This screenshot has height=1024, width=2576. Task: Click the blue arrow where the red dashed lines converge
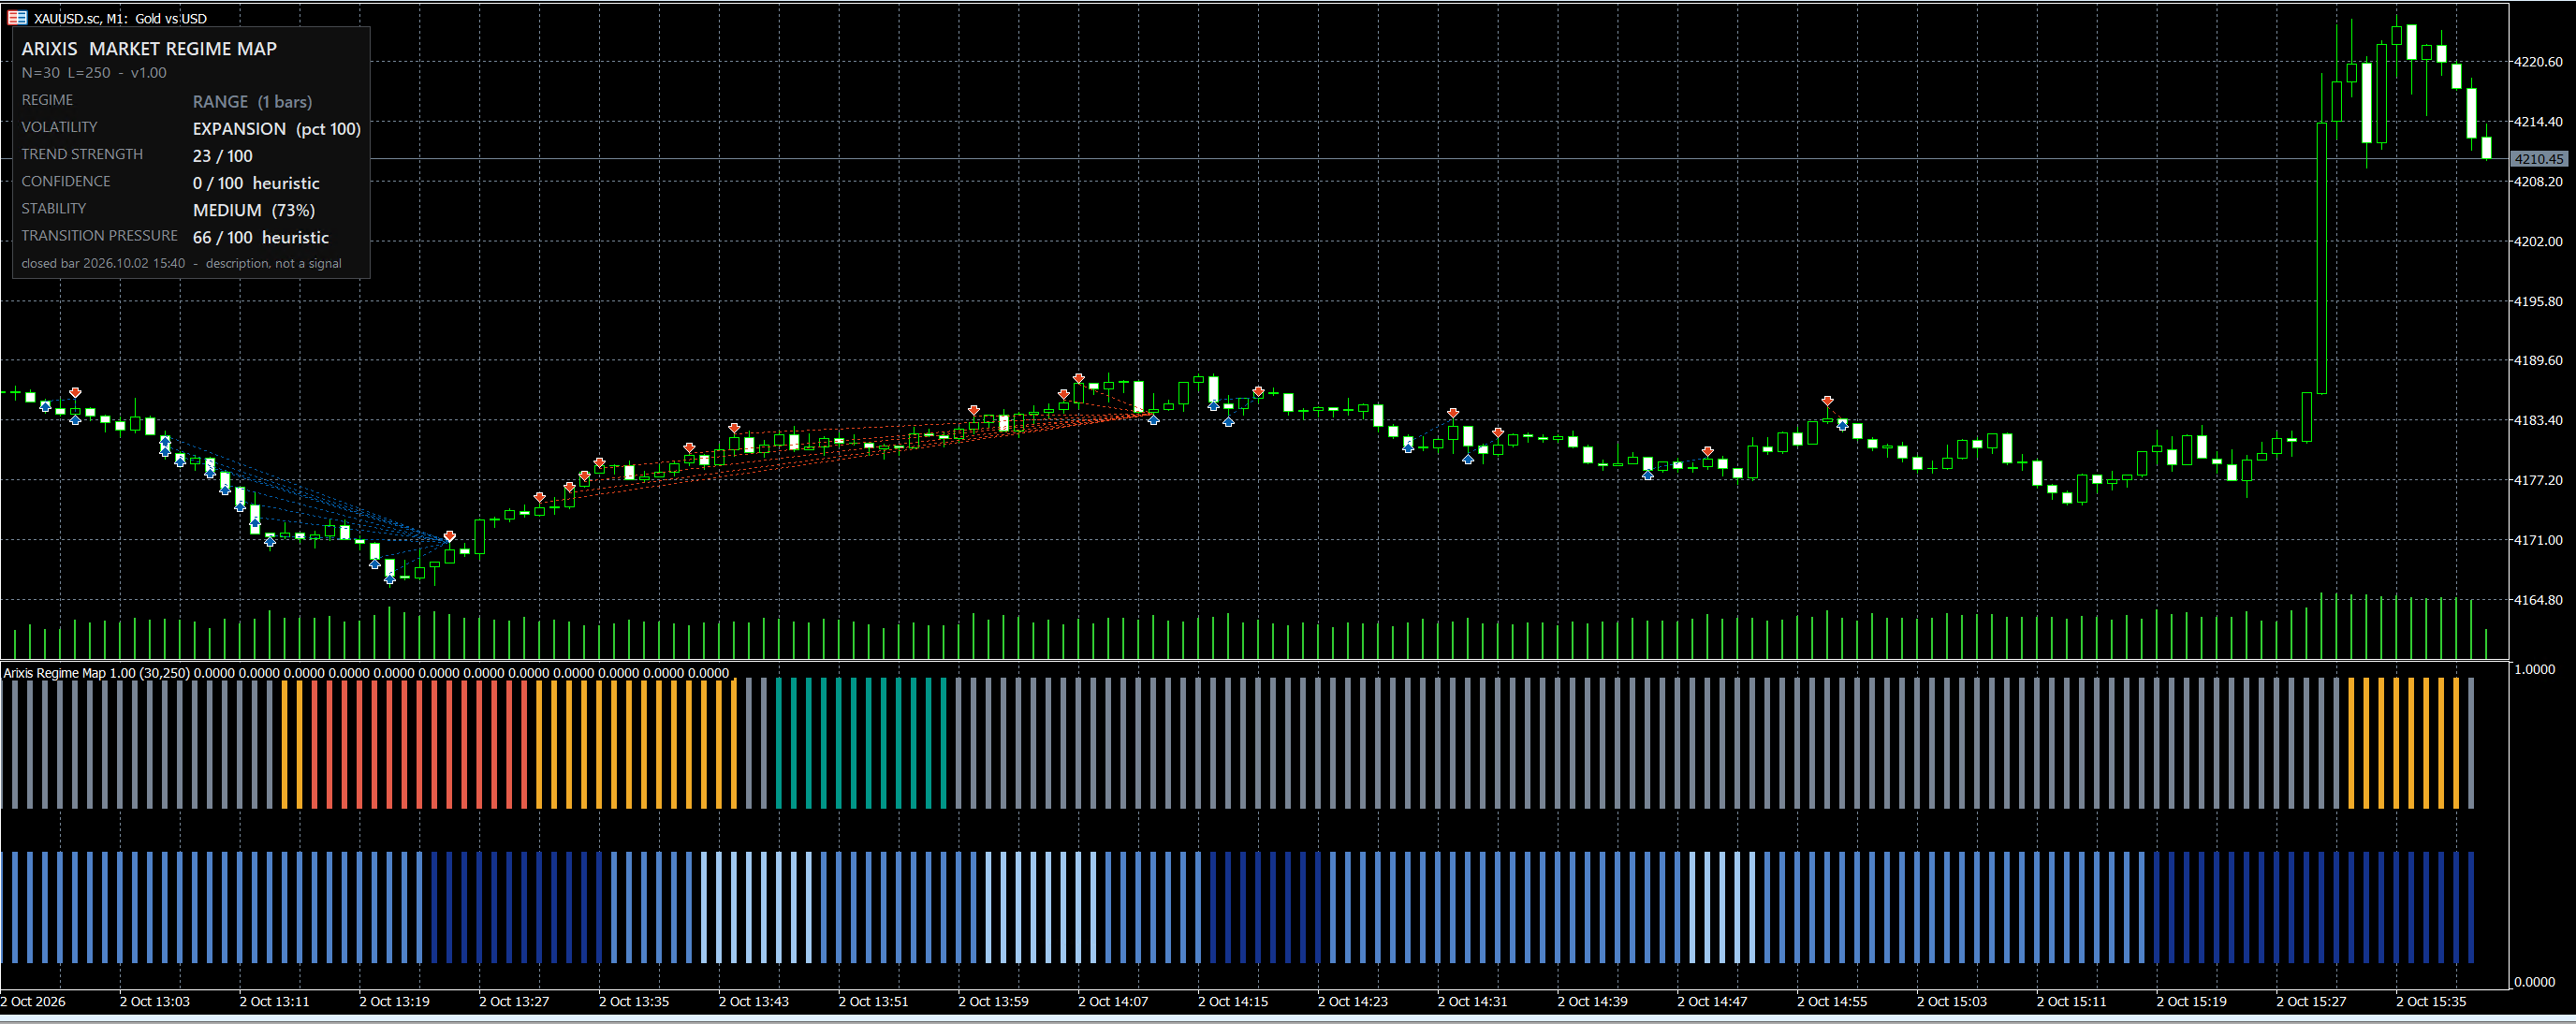click(1153, 420)
